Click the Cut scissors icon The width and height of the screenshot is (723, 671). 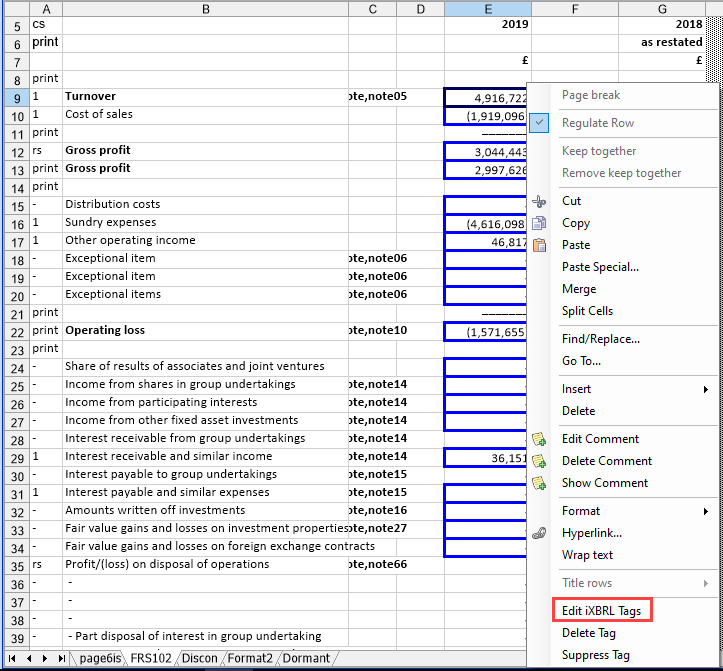(539, 202)
